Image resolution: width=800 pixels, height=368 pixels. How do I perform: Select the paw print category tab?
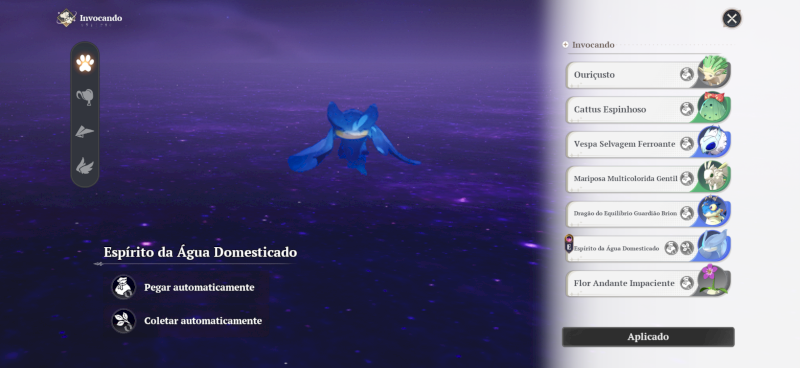85,63
